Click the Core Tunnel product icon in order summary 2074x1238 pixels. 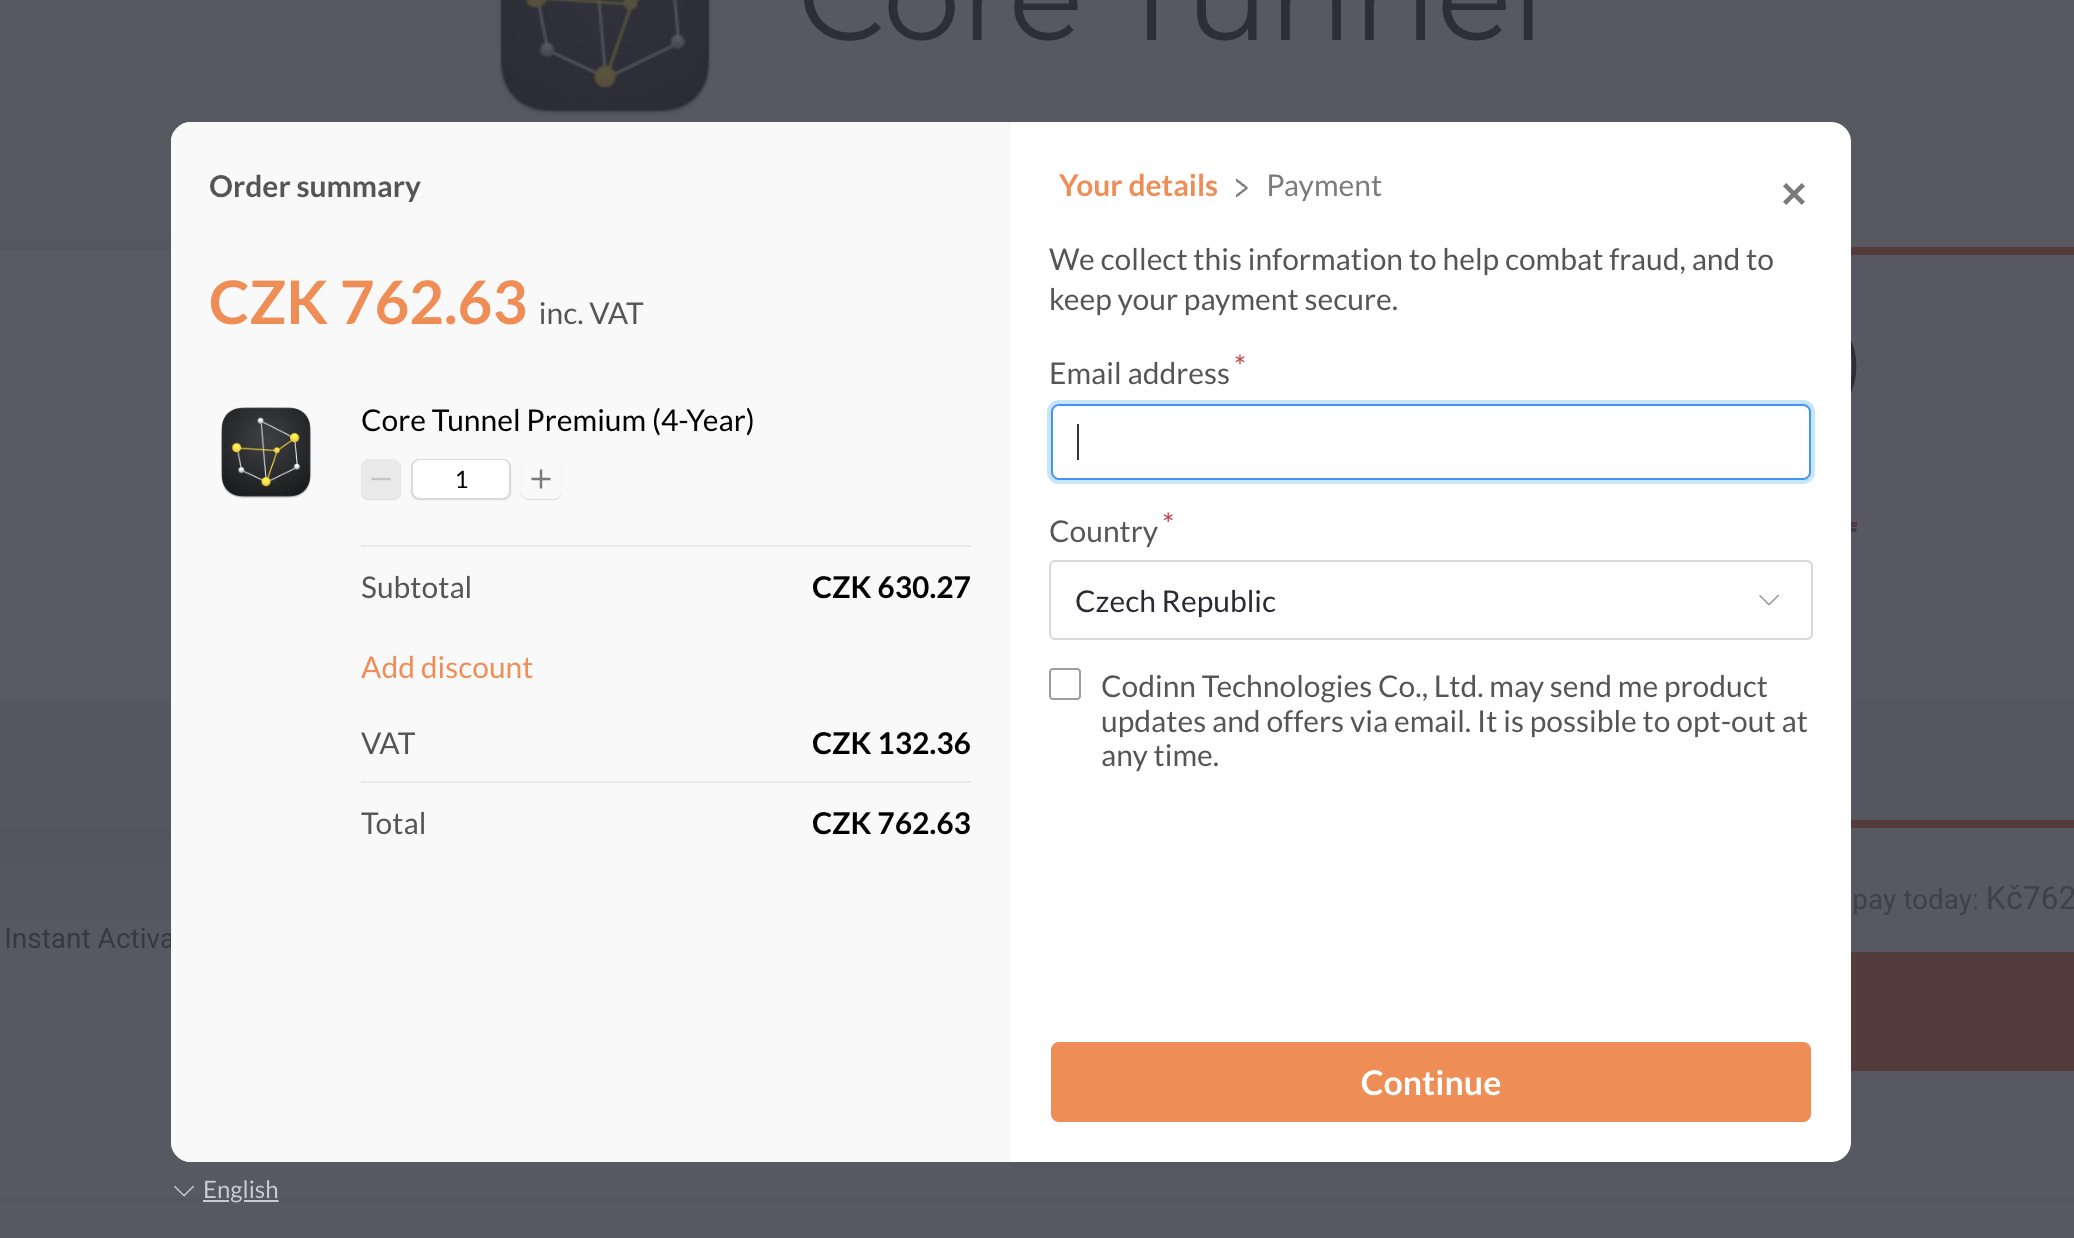[266, 452]
